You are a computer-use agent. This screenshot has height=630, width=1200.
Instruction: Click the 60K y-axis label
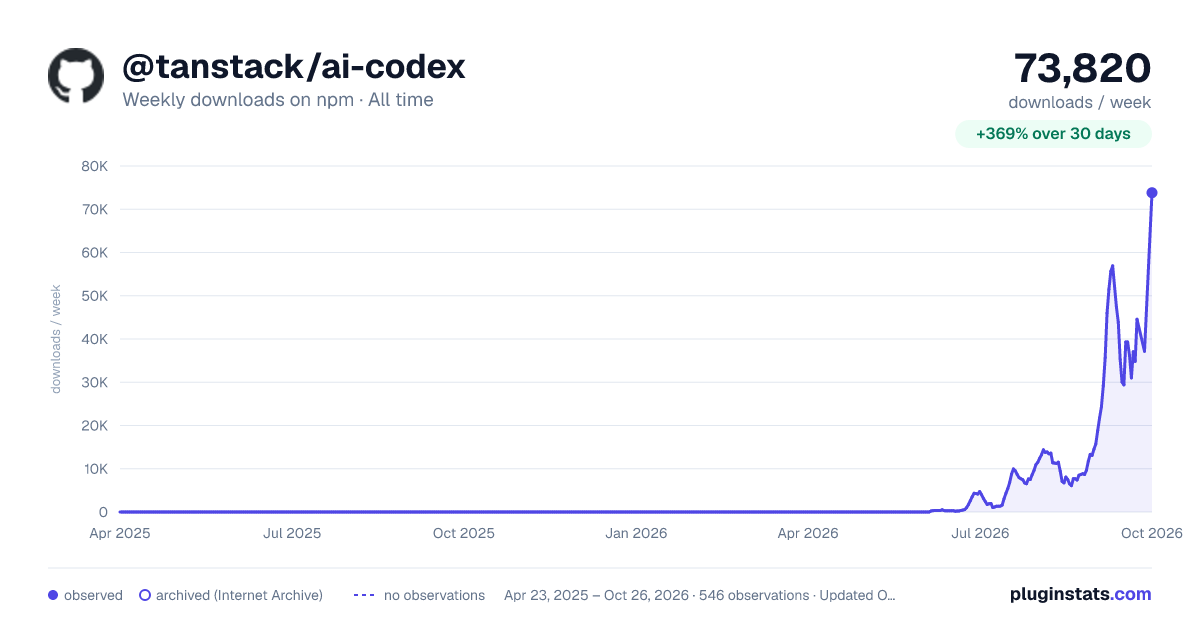[94, 252]
